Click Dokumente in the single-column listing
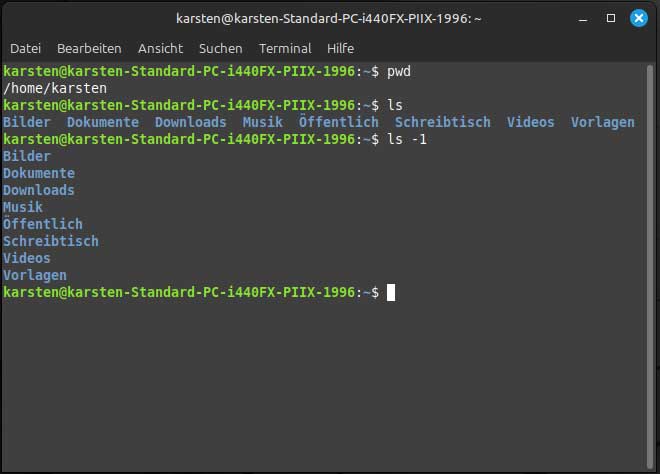Screen dimensions: 660x474 (39, 173)
